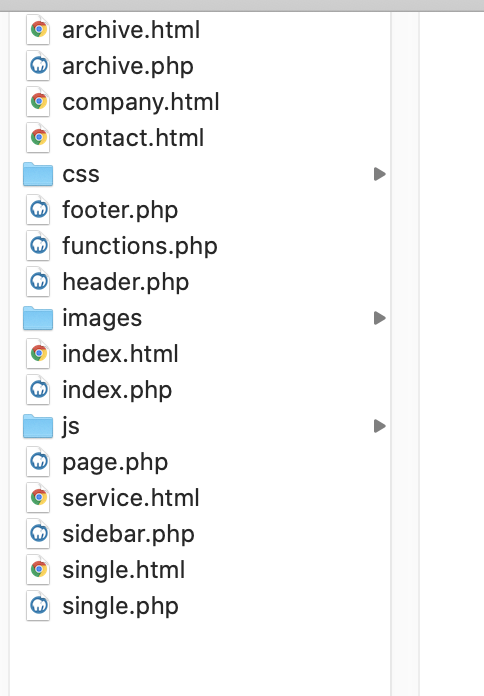Screen dimensions: 484x696
Task: Click the js folder icon
Action: pos(38,426)
